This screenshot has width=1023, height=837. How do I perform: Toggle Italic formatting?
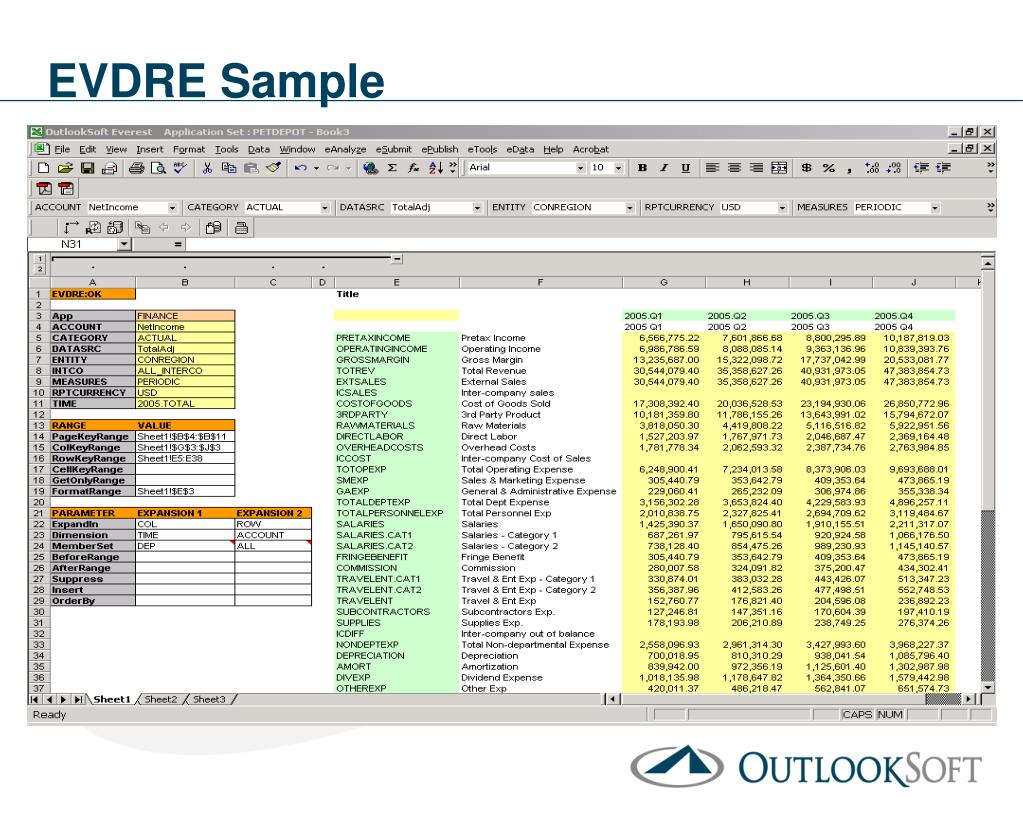pyautogui.click(x=664, y=168)
